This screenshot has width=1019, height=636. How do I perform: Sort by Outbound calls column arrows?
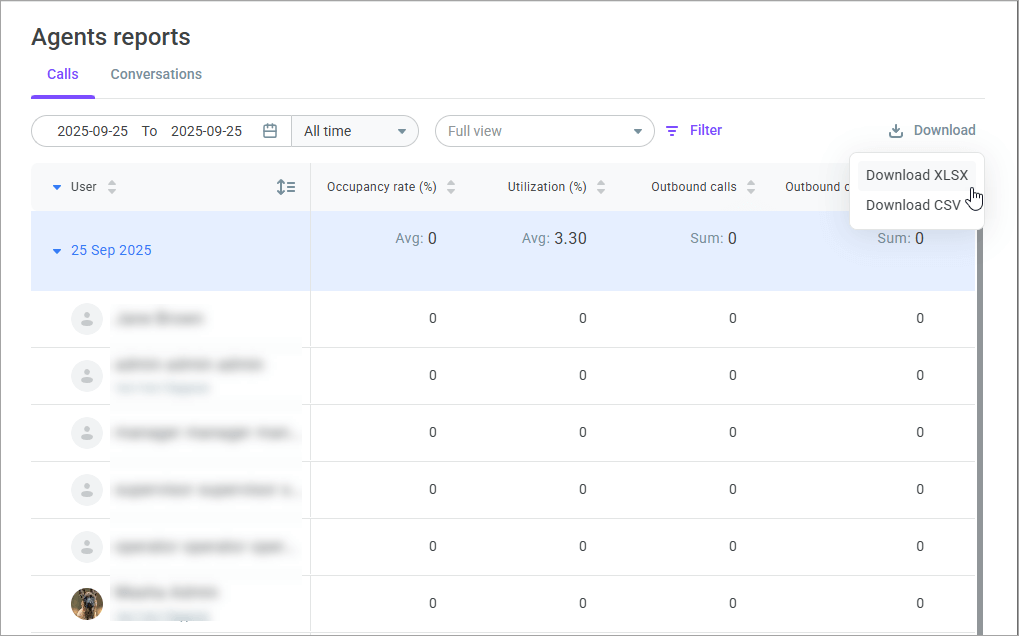tap(751, 187)
